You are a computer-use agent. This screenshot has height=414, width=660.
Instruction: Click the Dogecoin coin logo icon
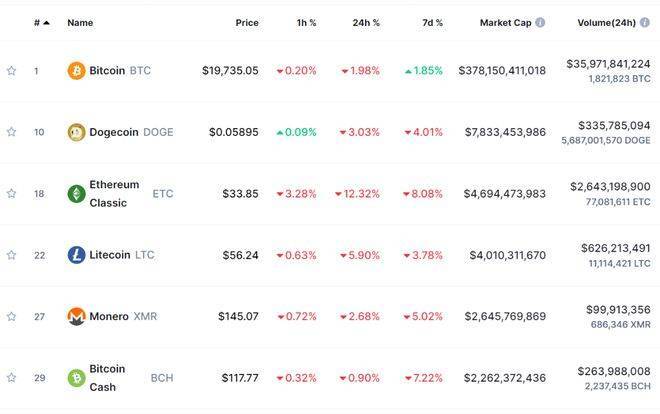[x=76, y=132]
